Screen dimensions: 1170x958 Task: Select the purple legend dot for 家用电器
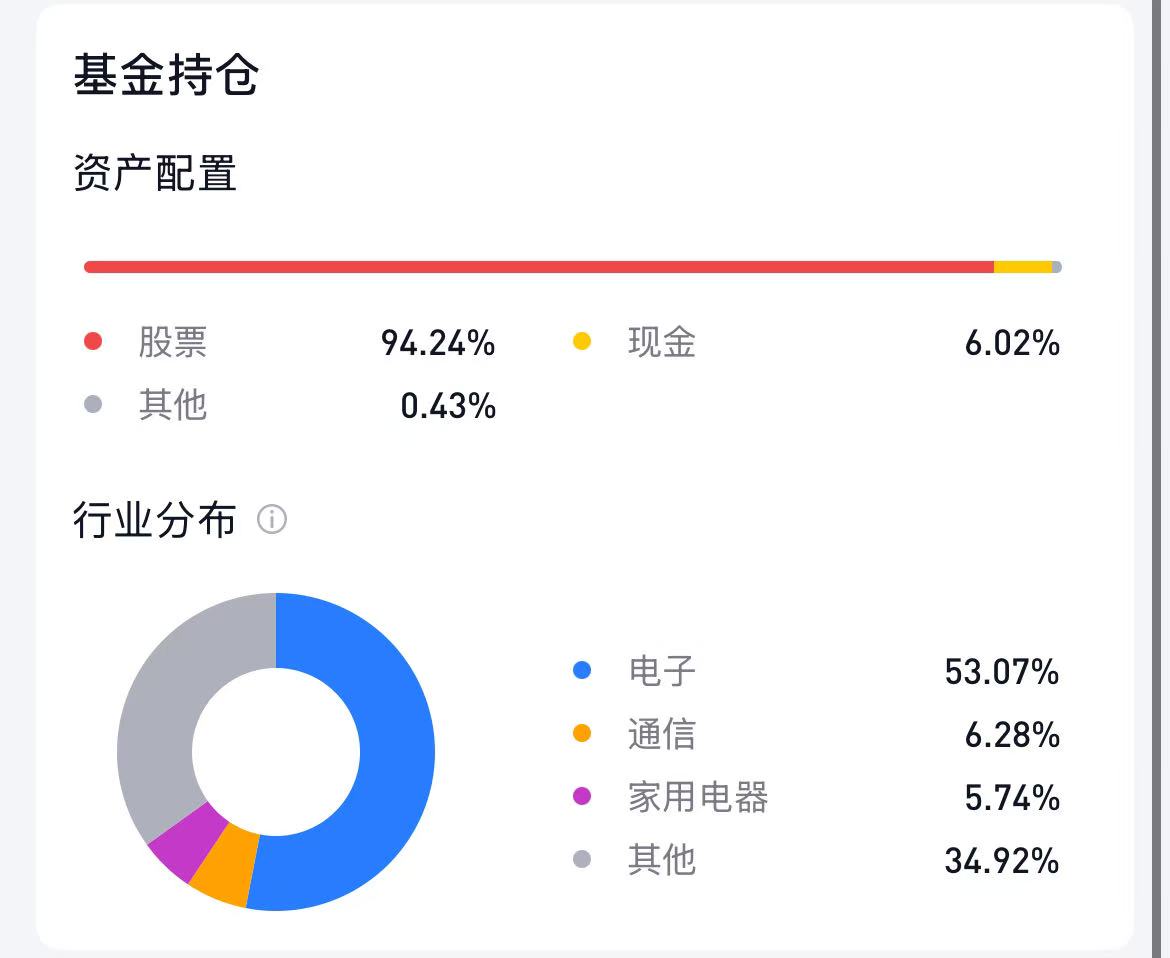(582, 797)
